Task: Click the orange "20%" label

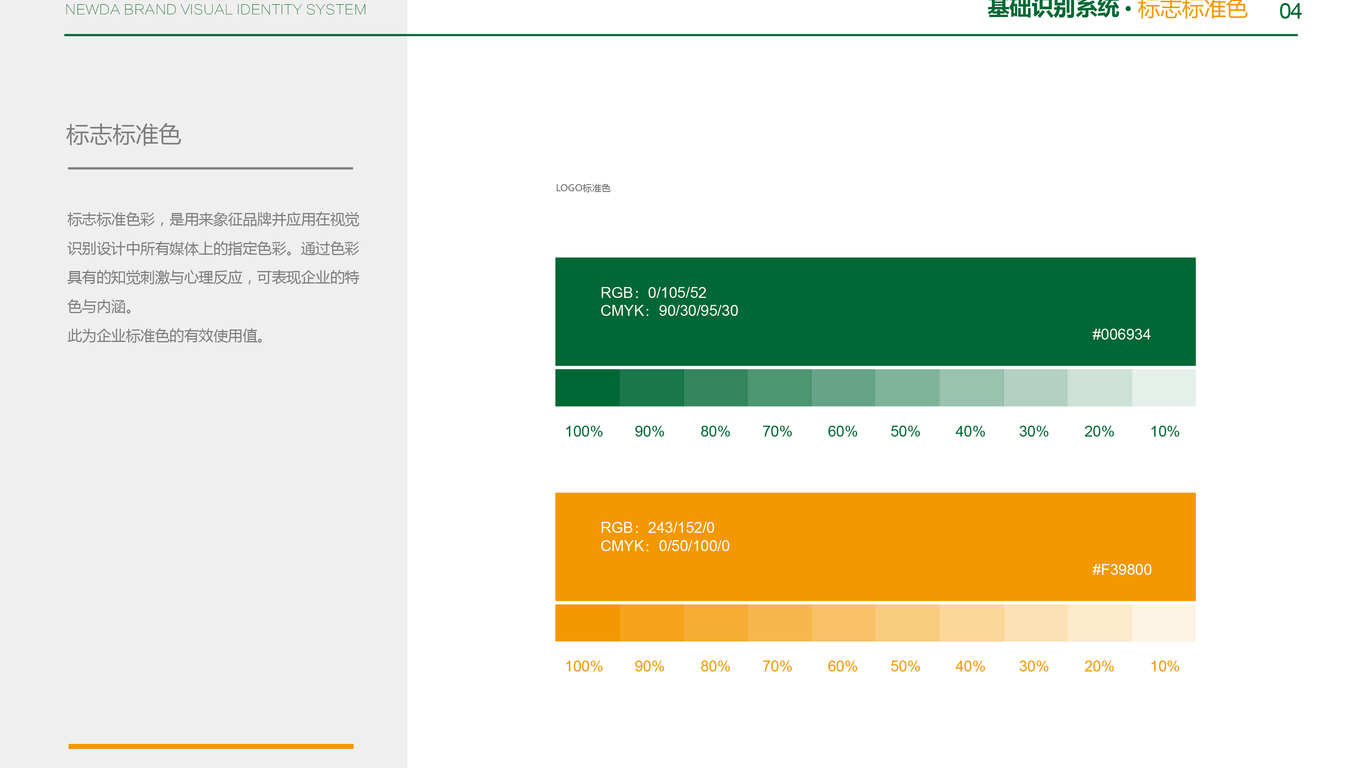Action: click(1099, 667)
